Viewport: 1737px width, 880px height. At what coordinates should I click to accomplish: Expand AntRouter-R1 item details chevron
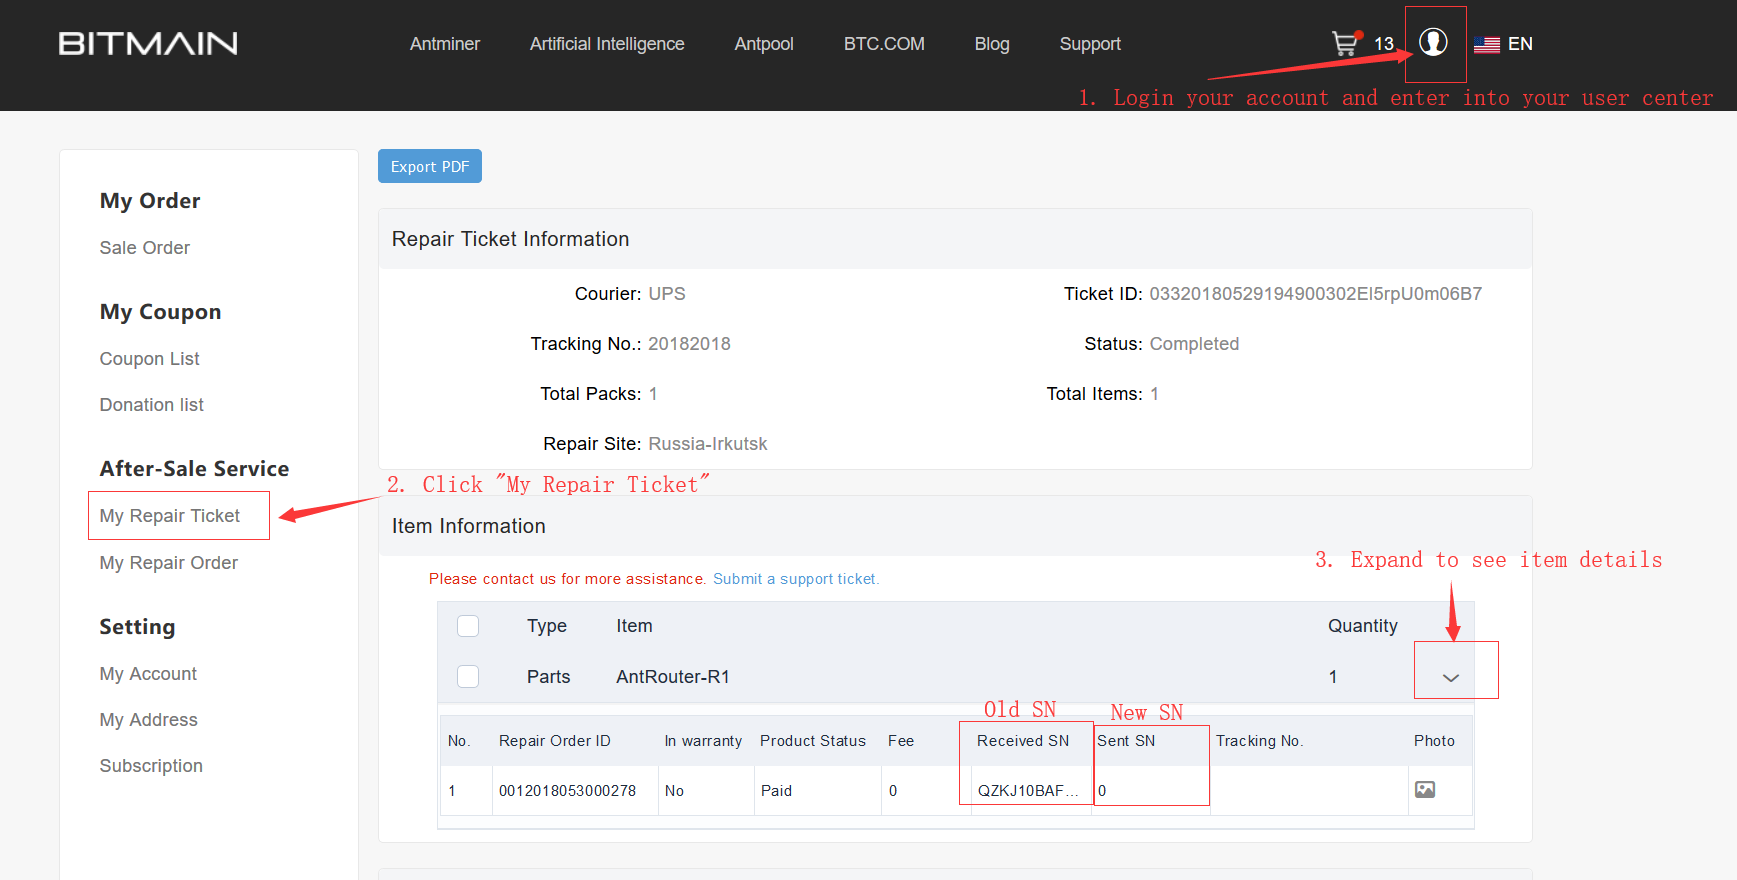pos(1451,678)
